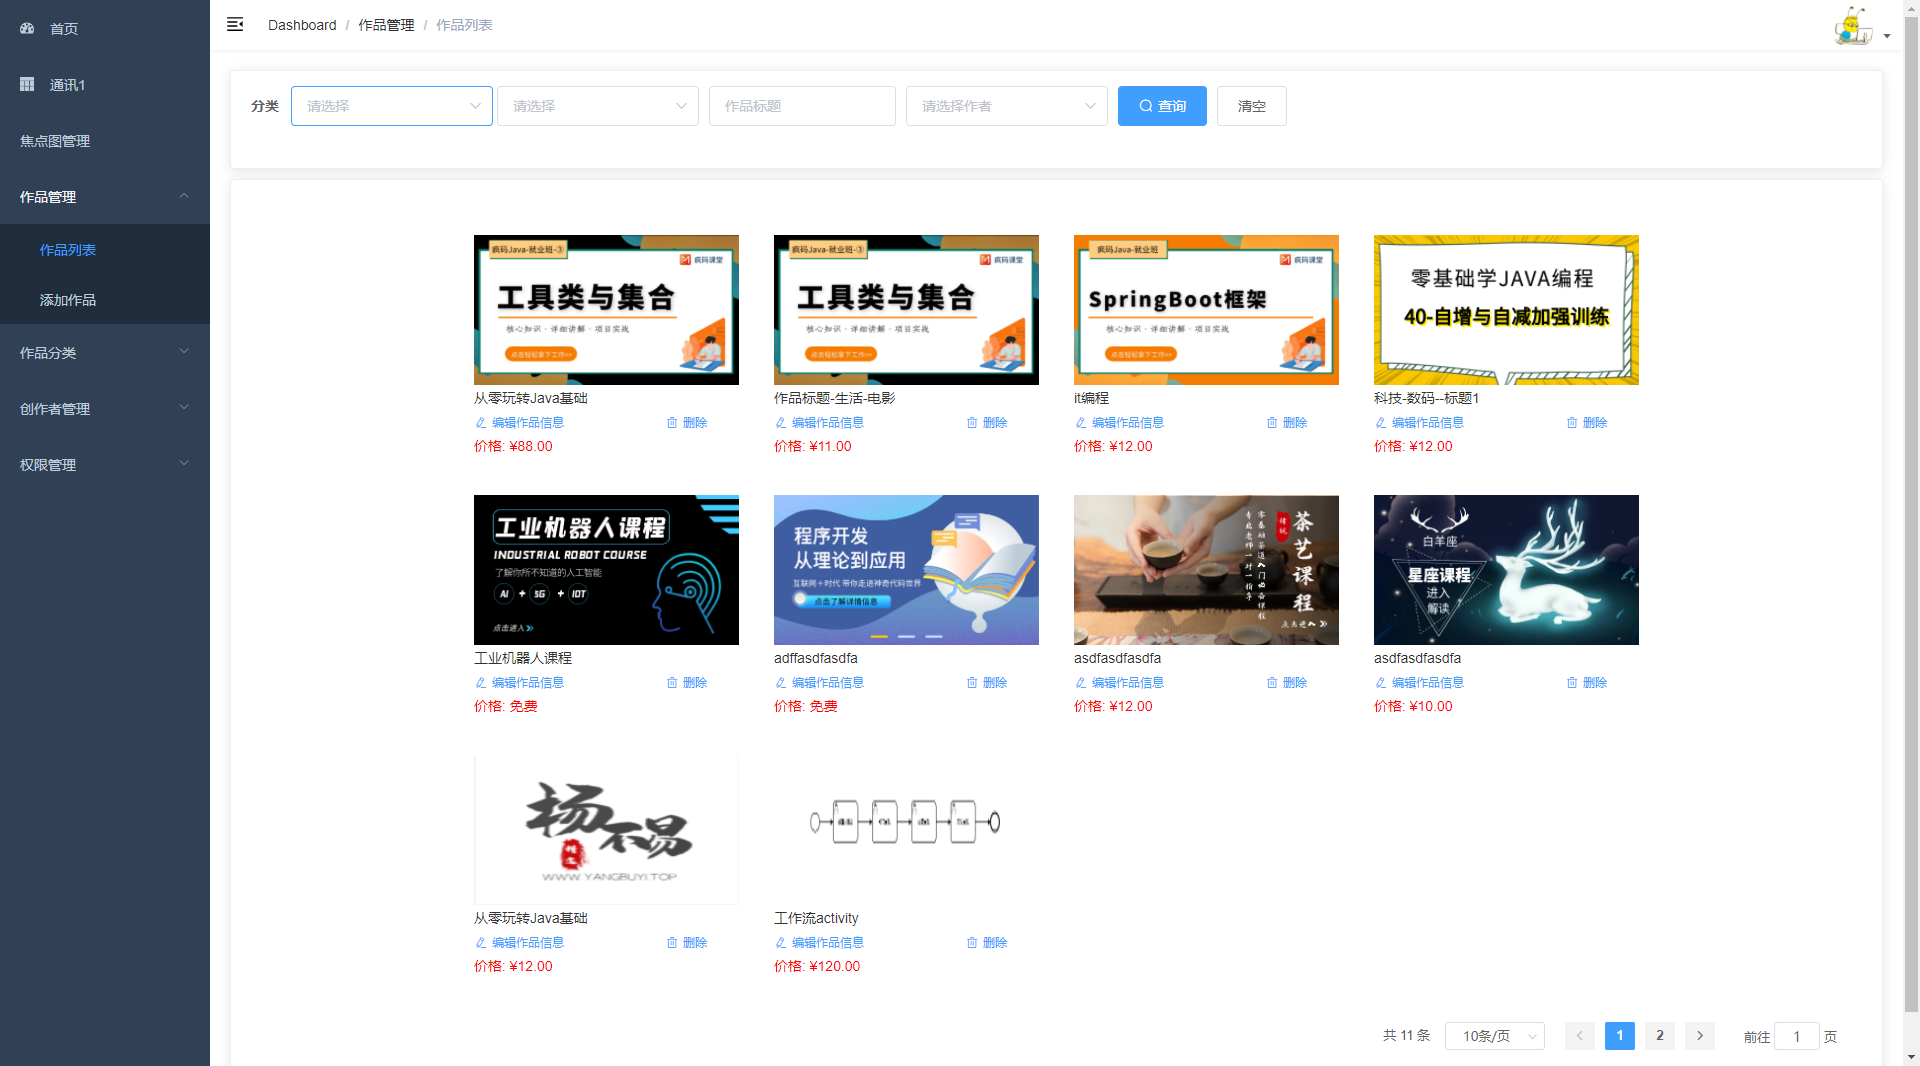This screenshot has height=1066, width=1920.
Task: Click the 星座课程 thumbnail
Action: pos(1506,570)
